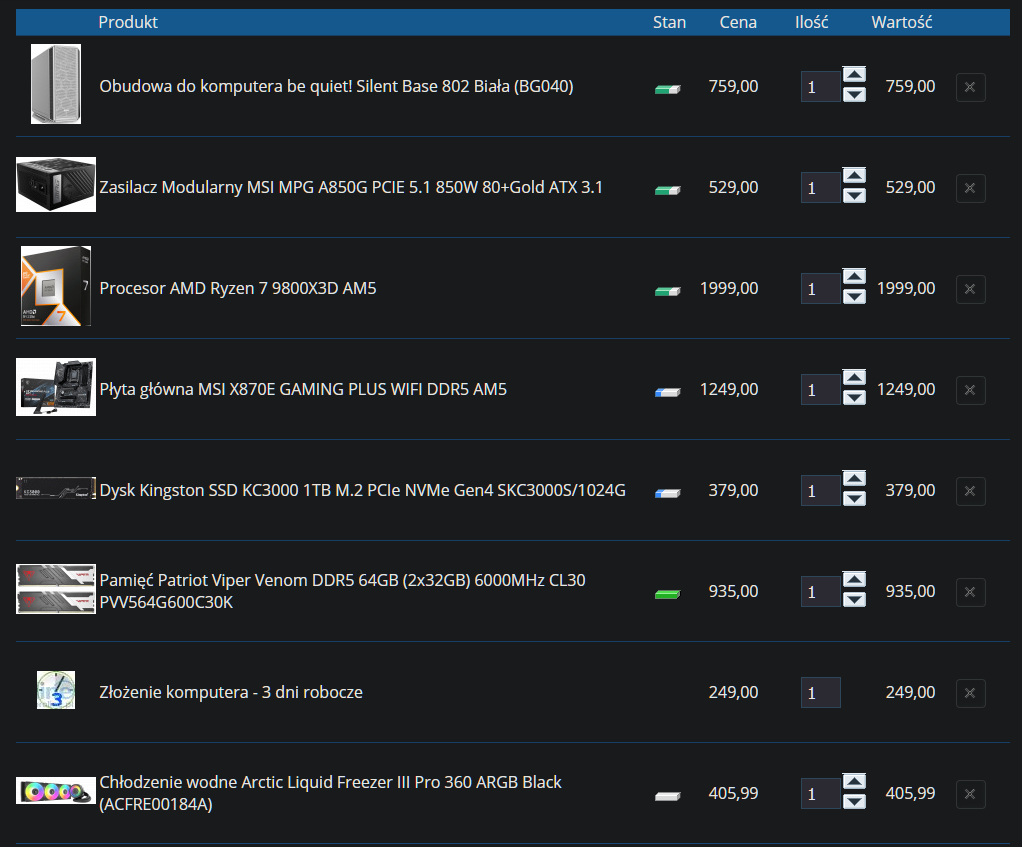Increase quantity of Patriot Viper Venom memory
Viewport: 1022px width, 847px height.
click(x=854, y=580)
